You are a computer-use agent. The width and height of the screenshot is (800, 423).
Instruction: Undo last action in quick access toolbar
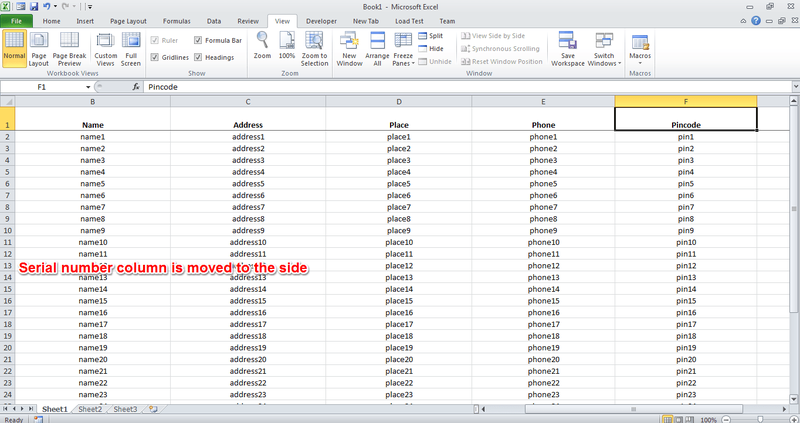[46, 7]
